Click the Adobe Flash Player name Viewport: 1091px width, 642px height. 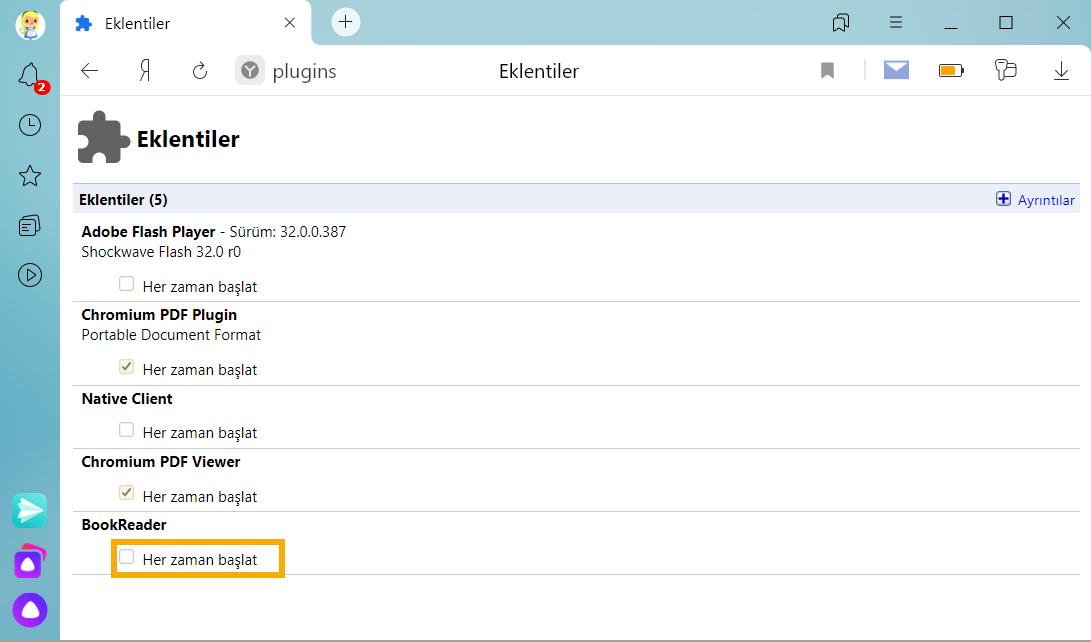tap(148, 232)
